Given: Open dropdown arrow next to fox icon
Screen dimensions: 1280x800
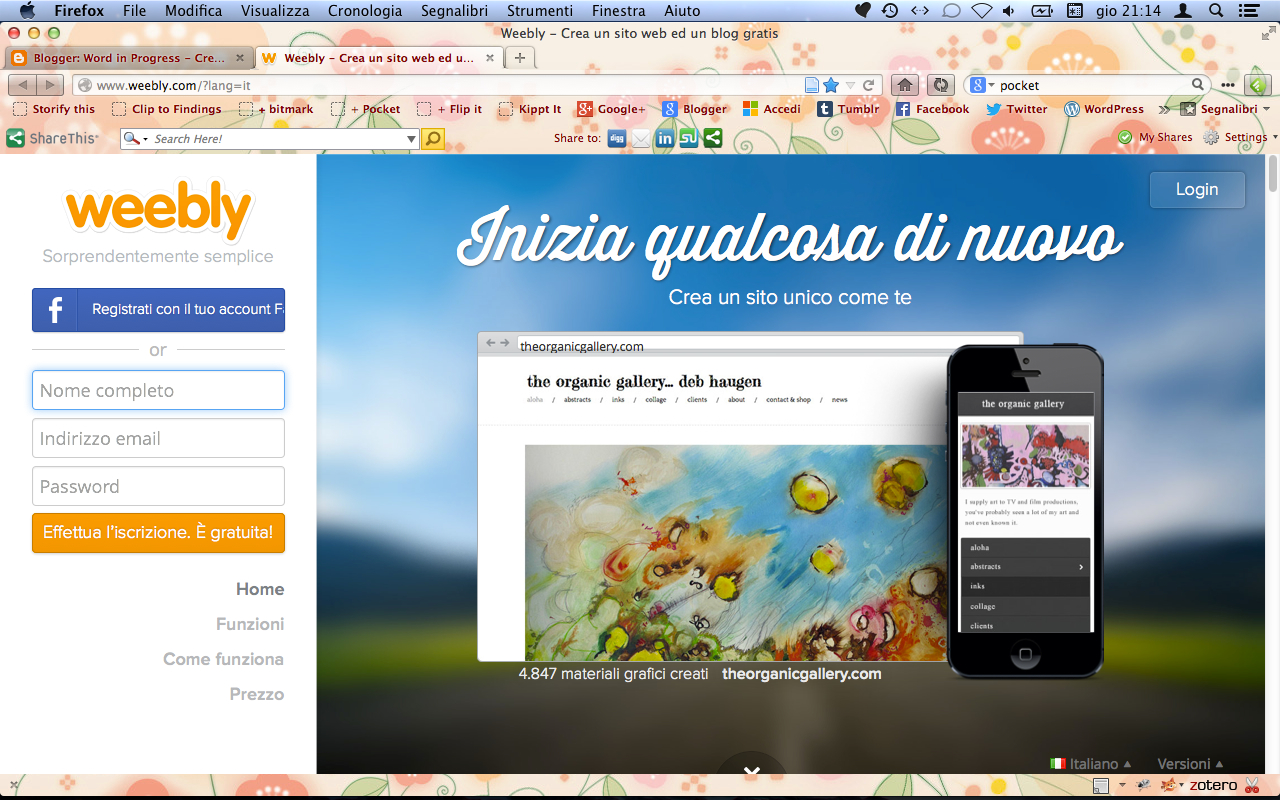Looking at the screenshot, I should [x=1182, y=786].
